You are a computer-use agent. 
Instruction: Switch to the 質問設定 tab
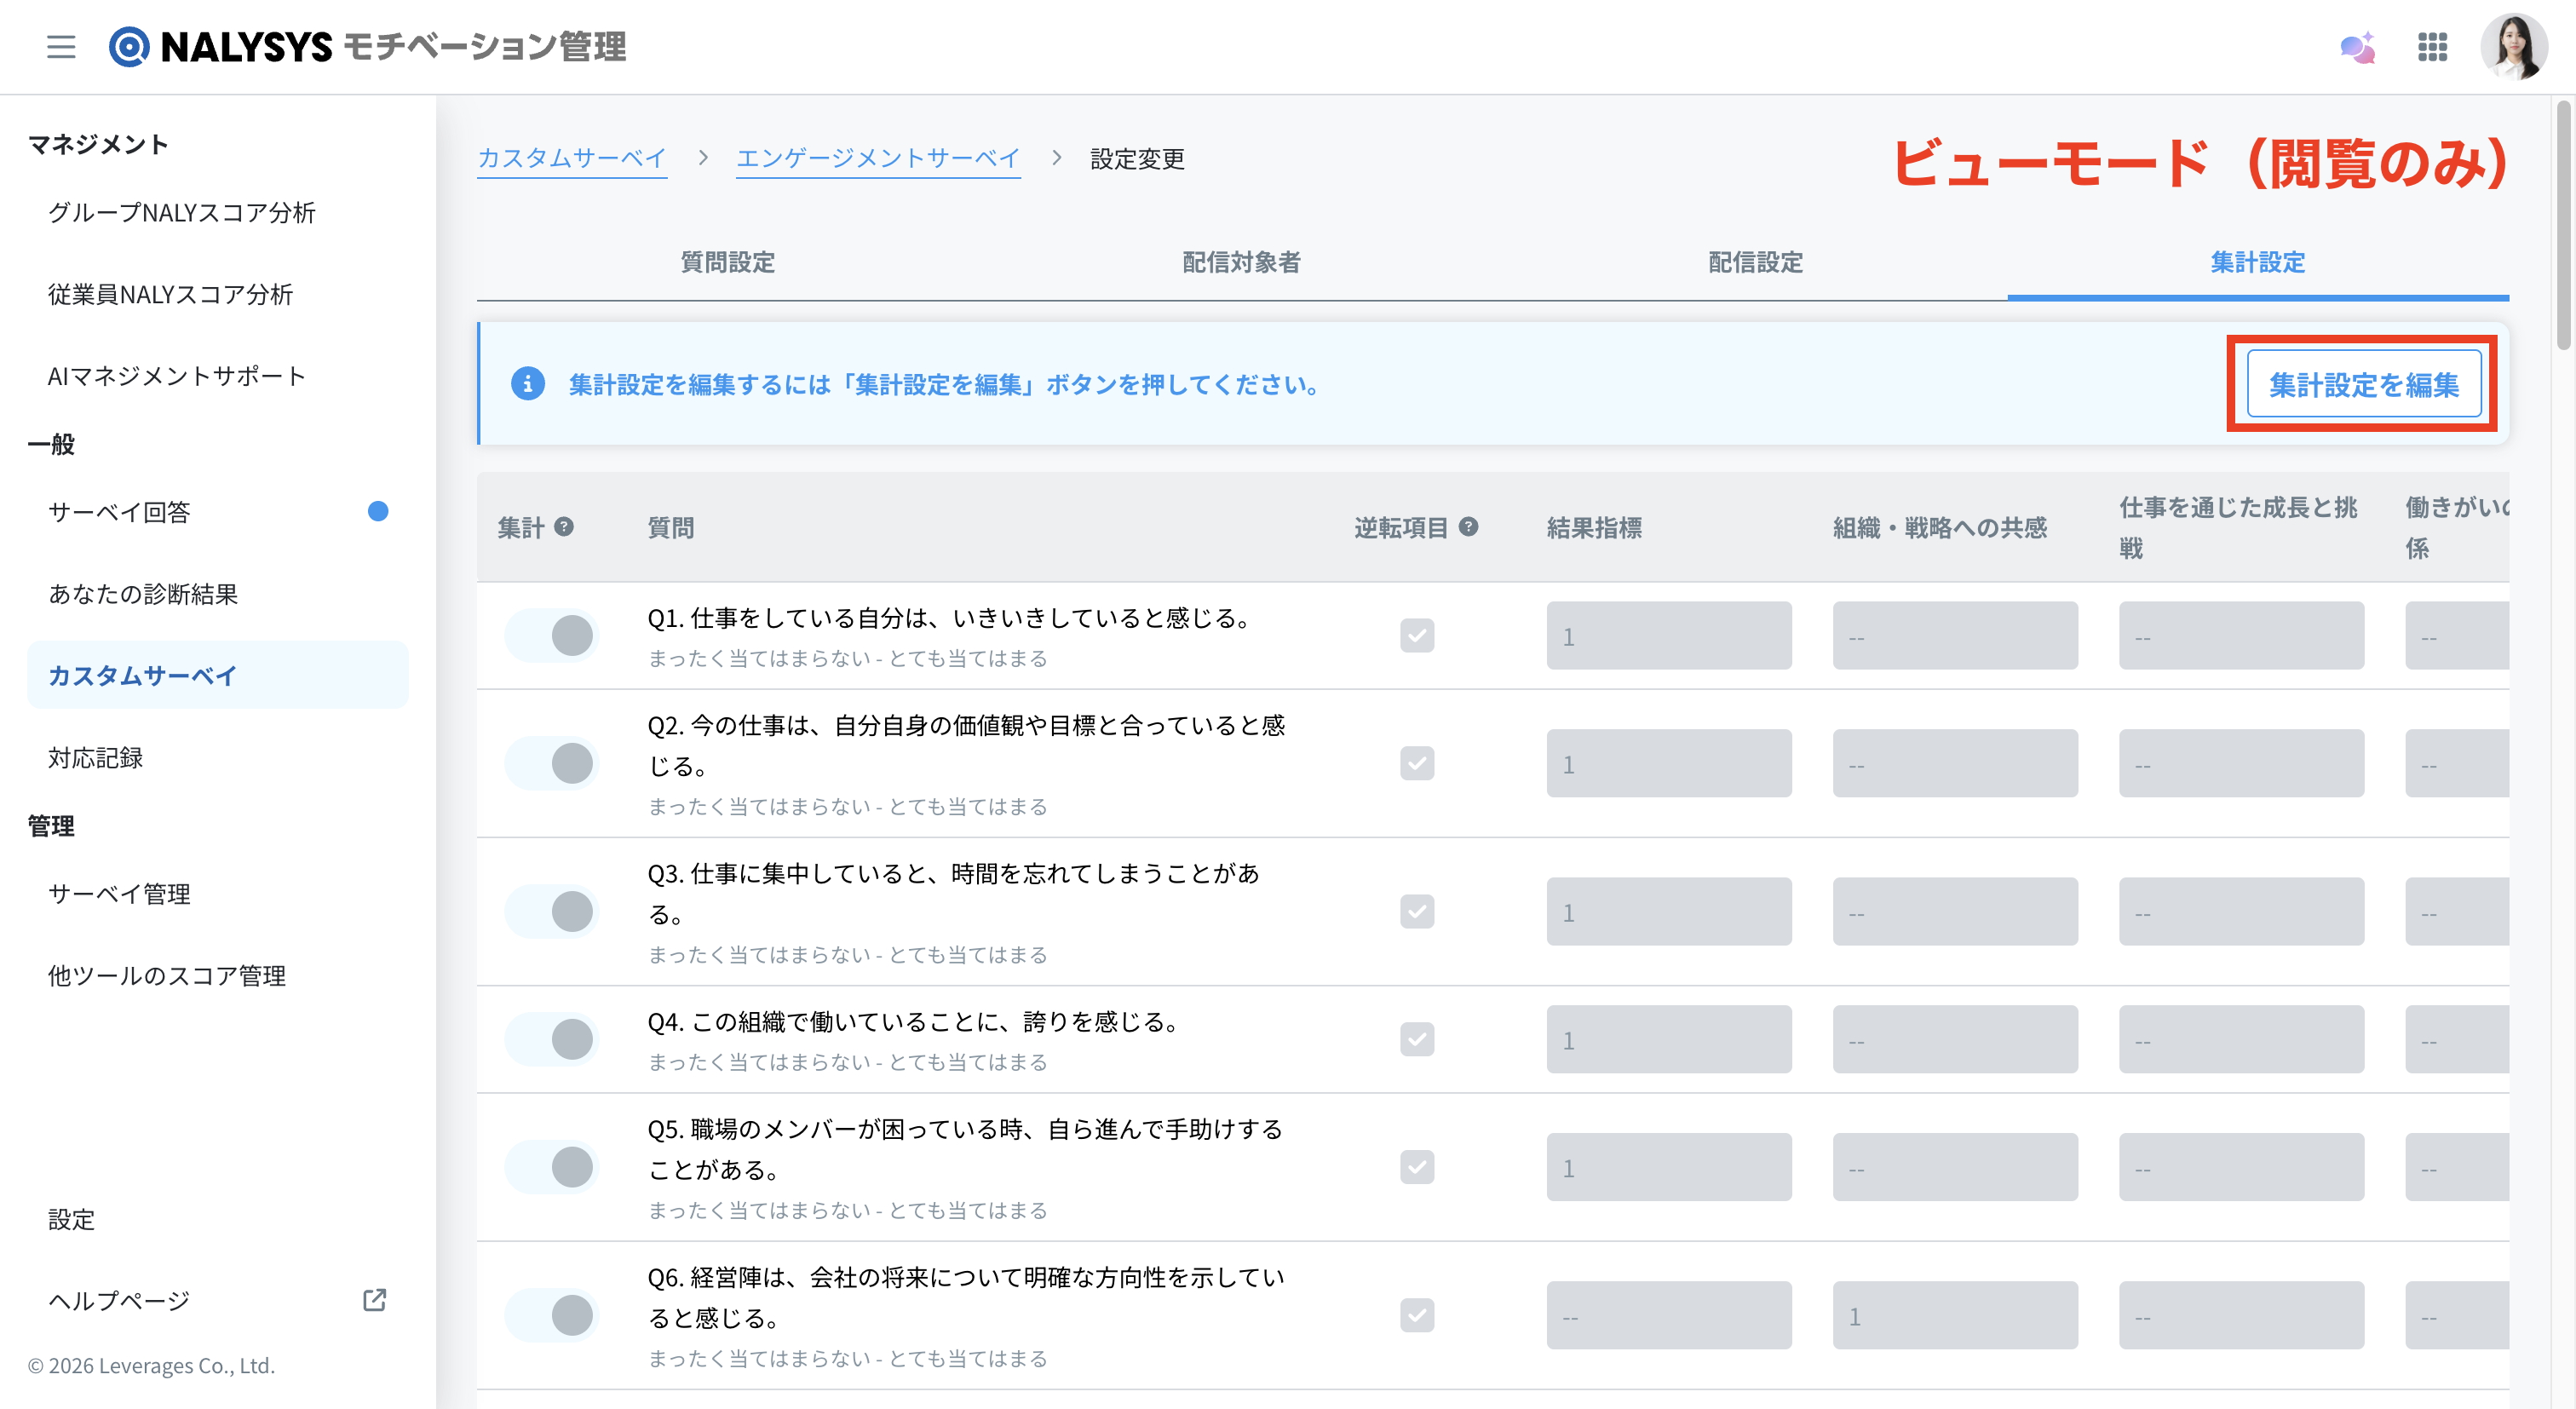728,263
